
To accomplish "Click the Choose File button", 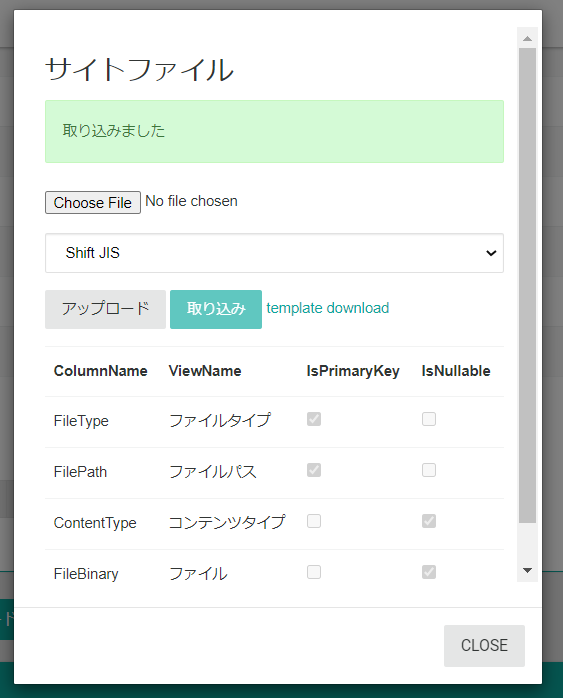I will click(x=93, y=203).
